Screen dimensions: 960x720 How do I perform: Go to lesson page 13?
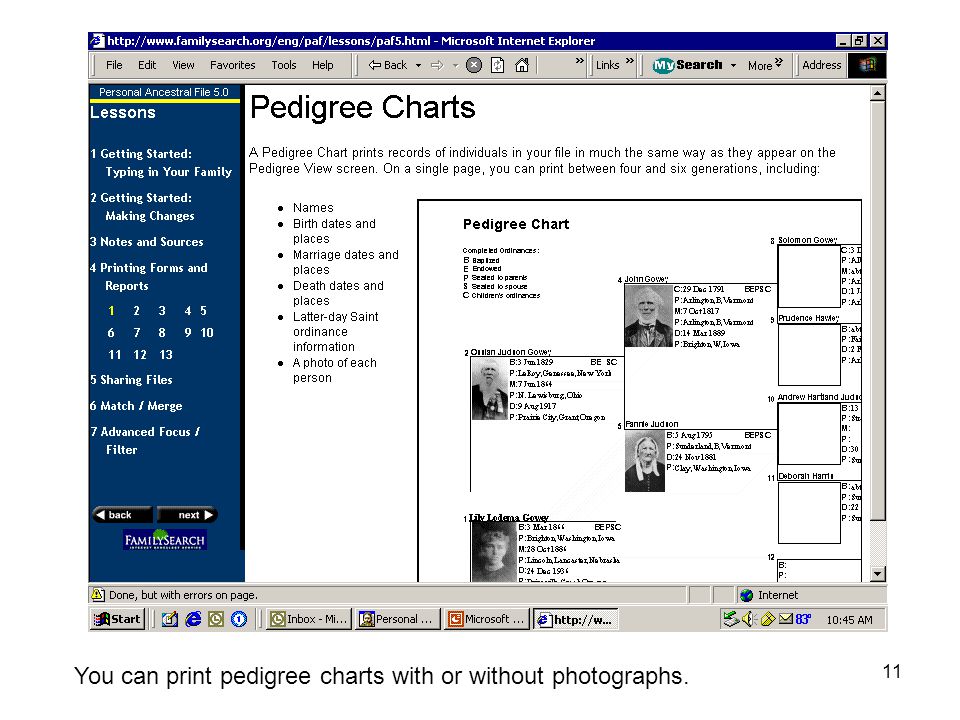[166, 355]
